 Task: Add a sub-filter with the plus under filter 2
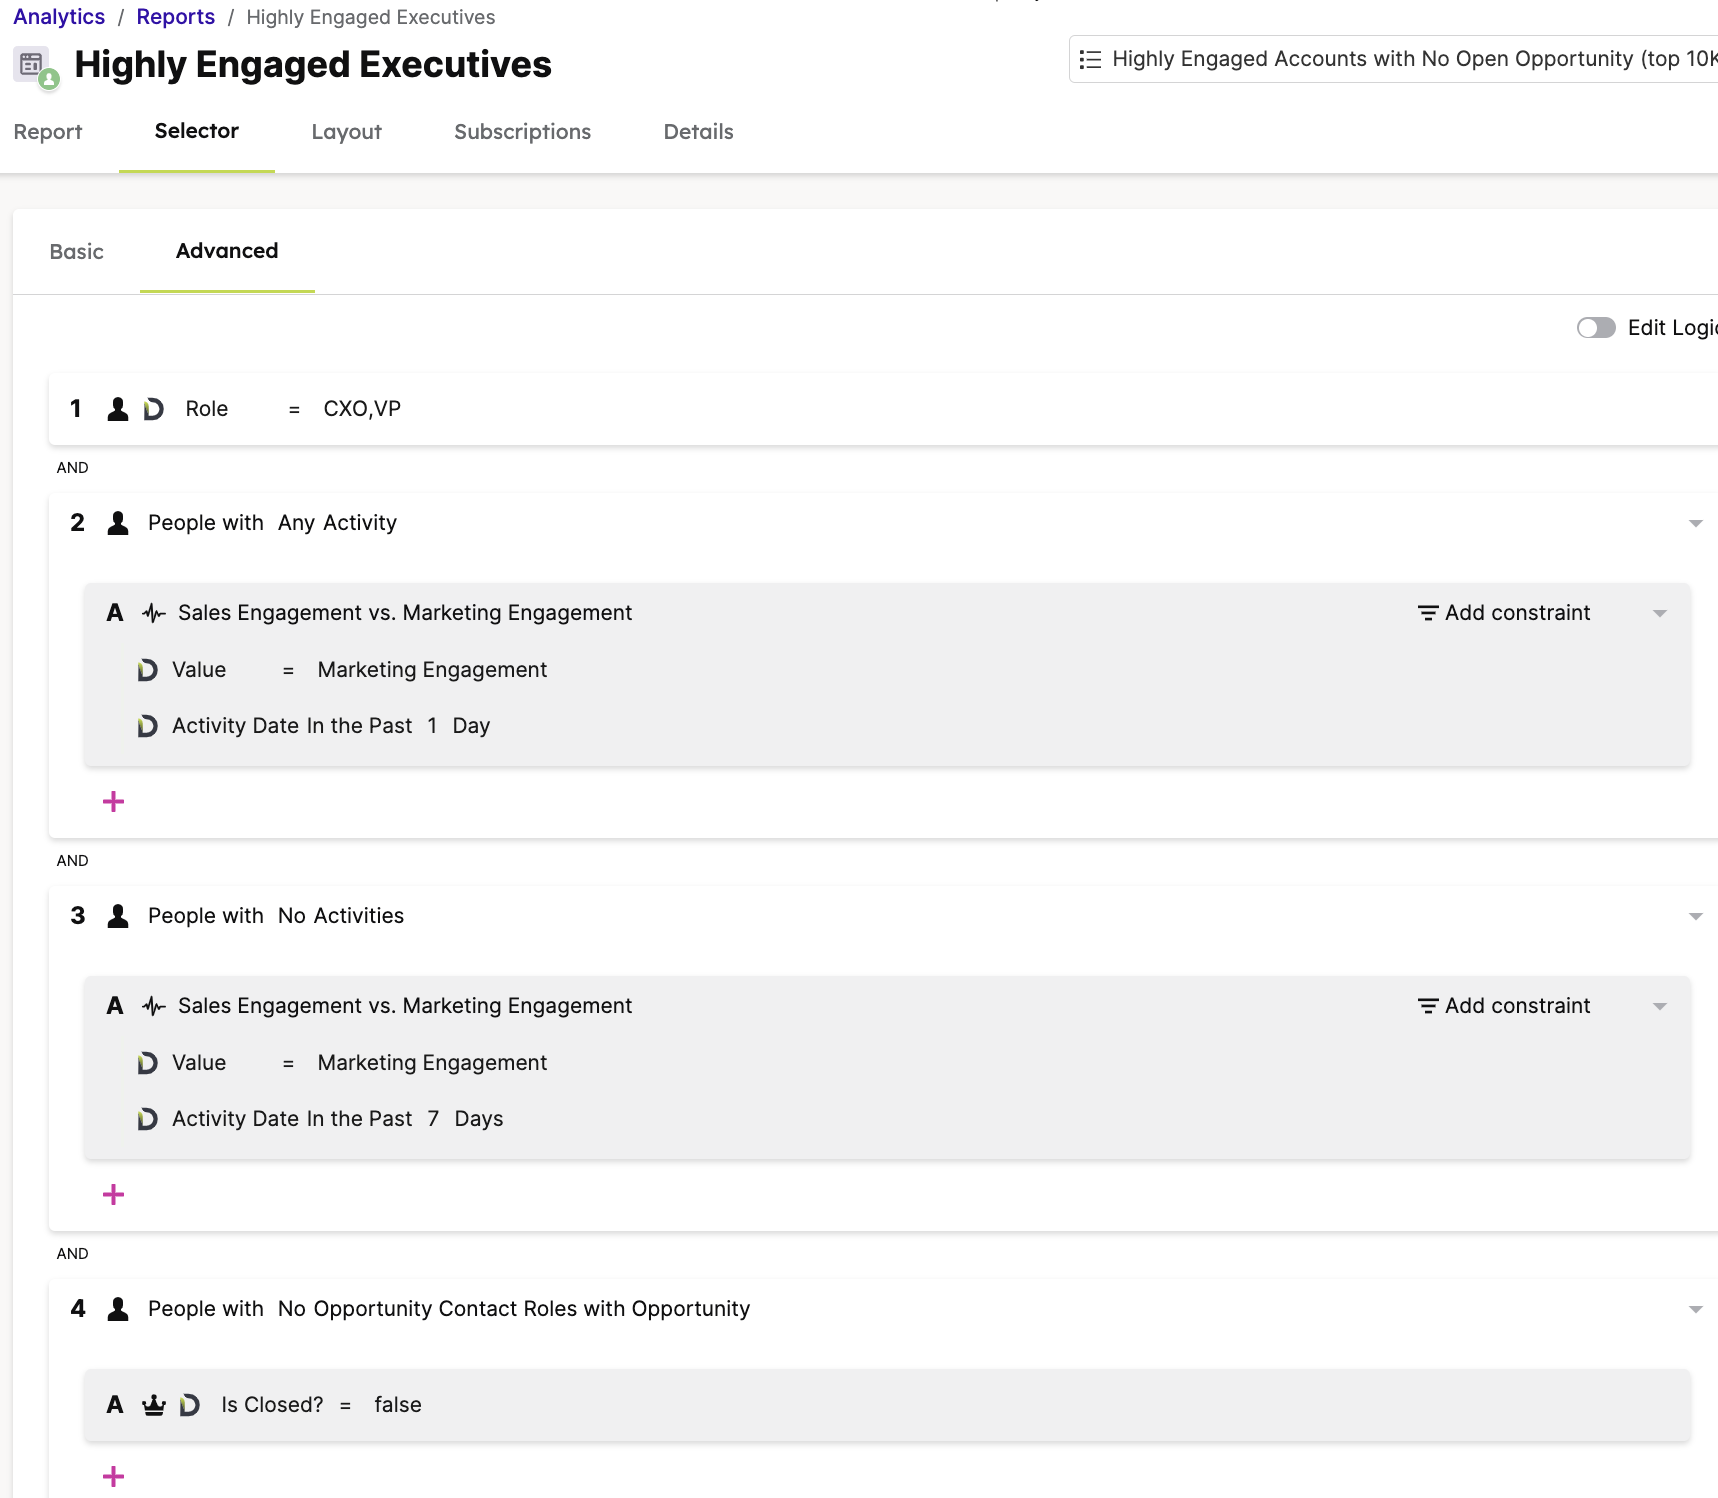point(114,802)
